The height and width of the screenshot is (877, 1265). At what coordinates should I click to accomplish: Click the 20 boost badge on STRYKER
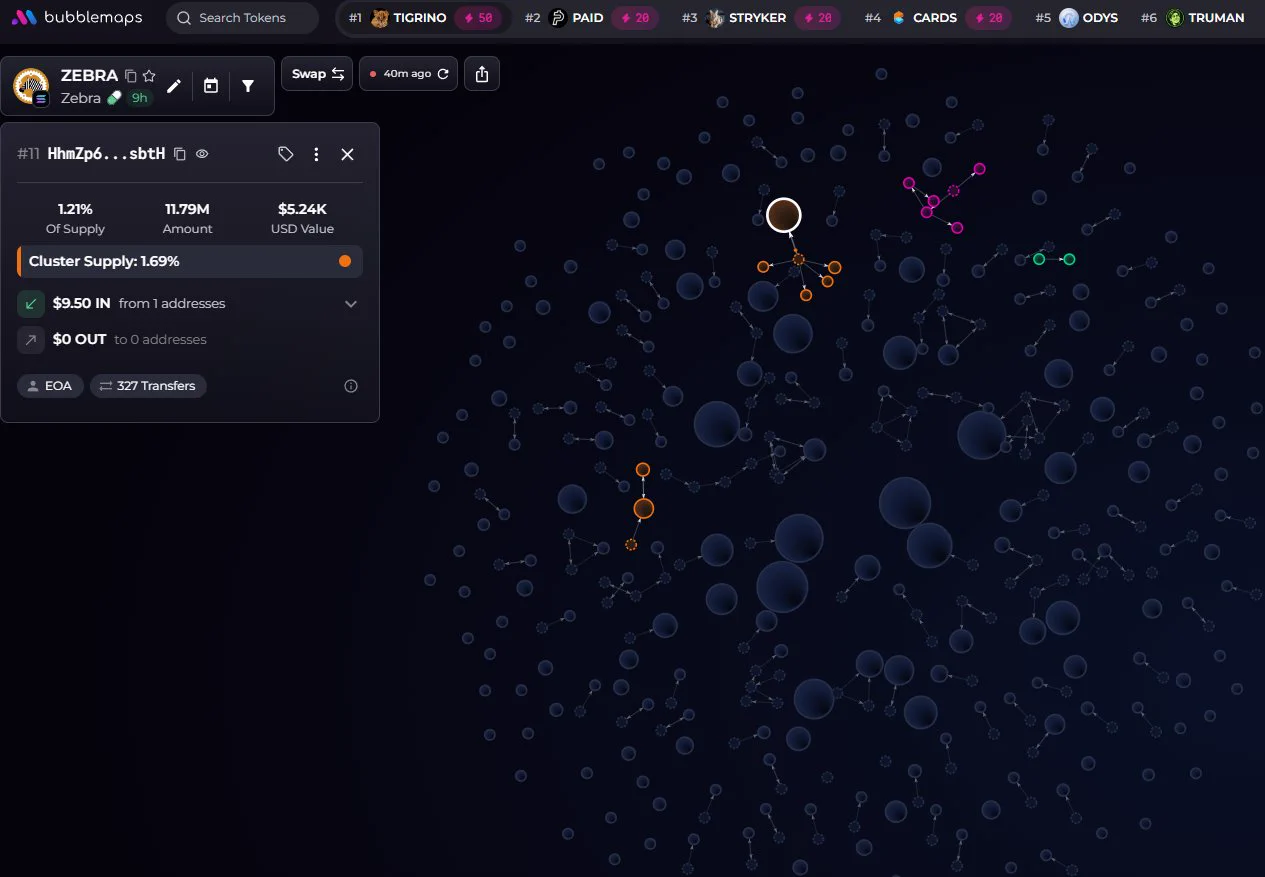pyautogui.click(x=819, y=18)
